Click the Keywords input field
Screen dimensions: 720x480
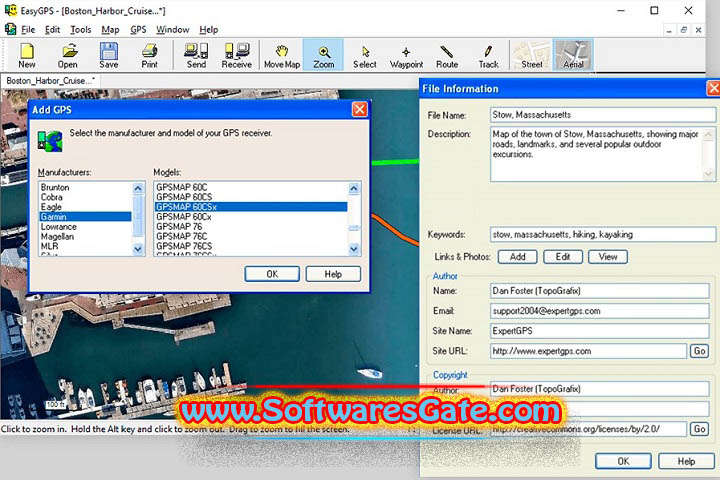click(603, 234)
